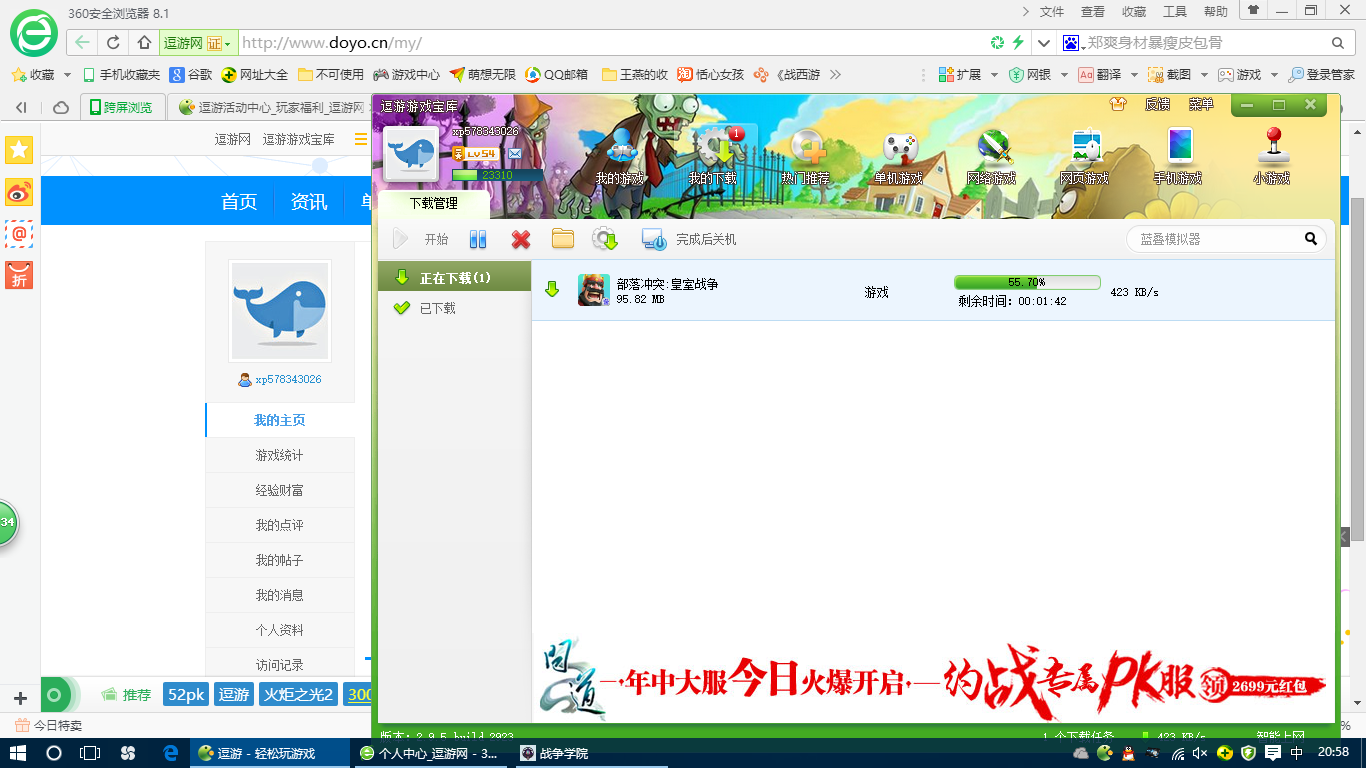Open Single-player Games (单机游戏)
The height and width of the screenshot is (768, 1366).
click(x=898, y=157)
